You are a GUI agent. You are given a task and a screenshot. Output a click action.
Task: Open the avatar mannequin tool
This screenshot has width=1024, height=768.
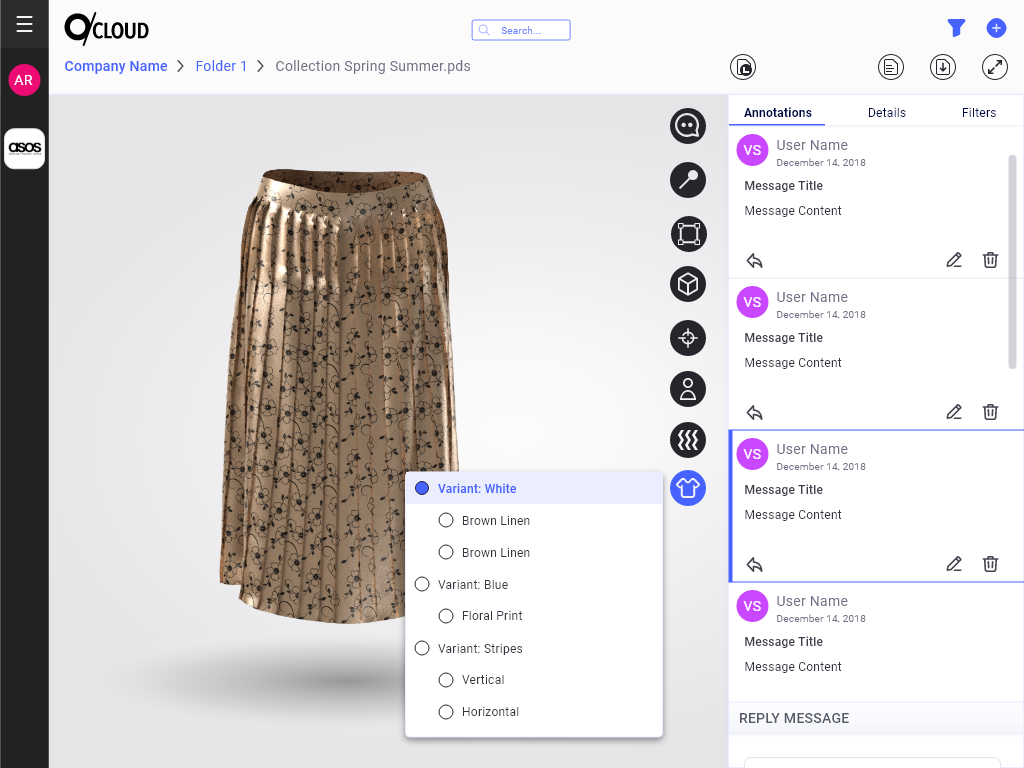[x=688, y=390]
